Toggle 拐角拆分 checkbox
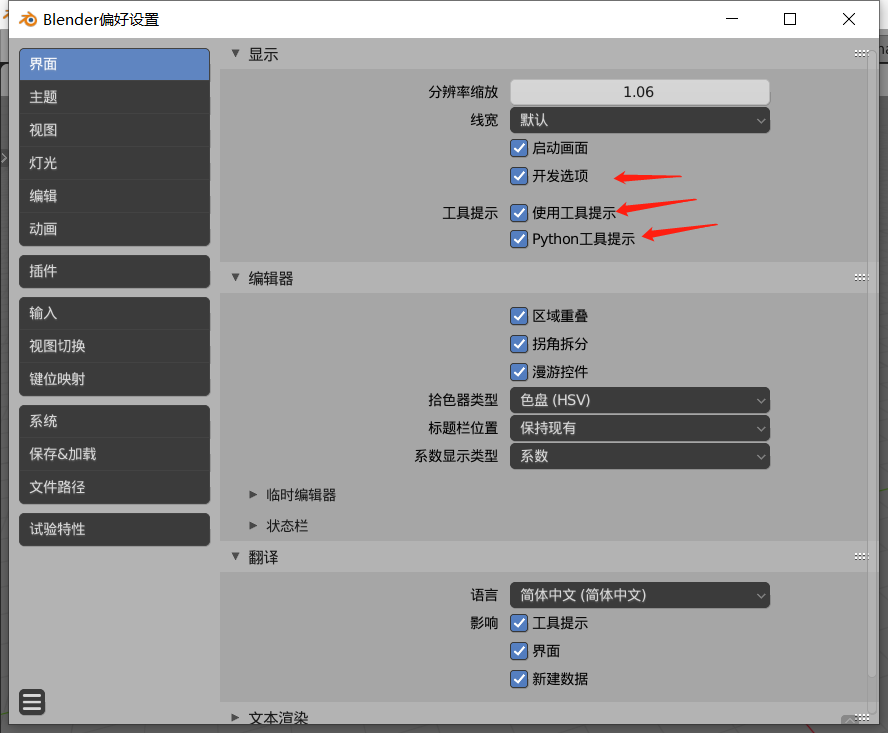The height and width of the screenshot is (733, 888). point(519,344)
